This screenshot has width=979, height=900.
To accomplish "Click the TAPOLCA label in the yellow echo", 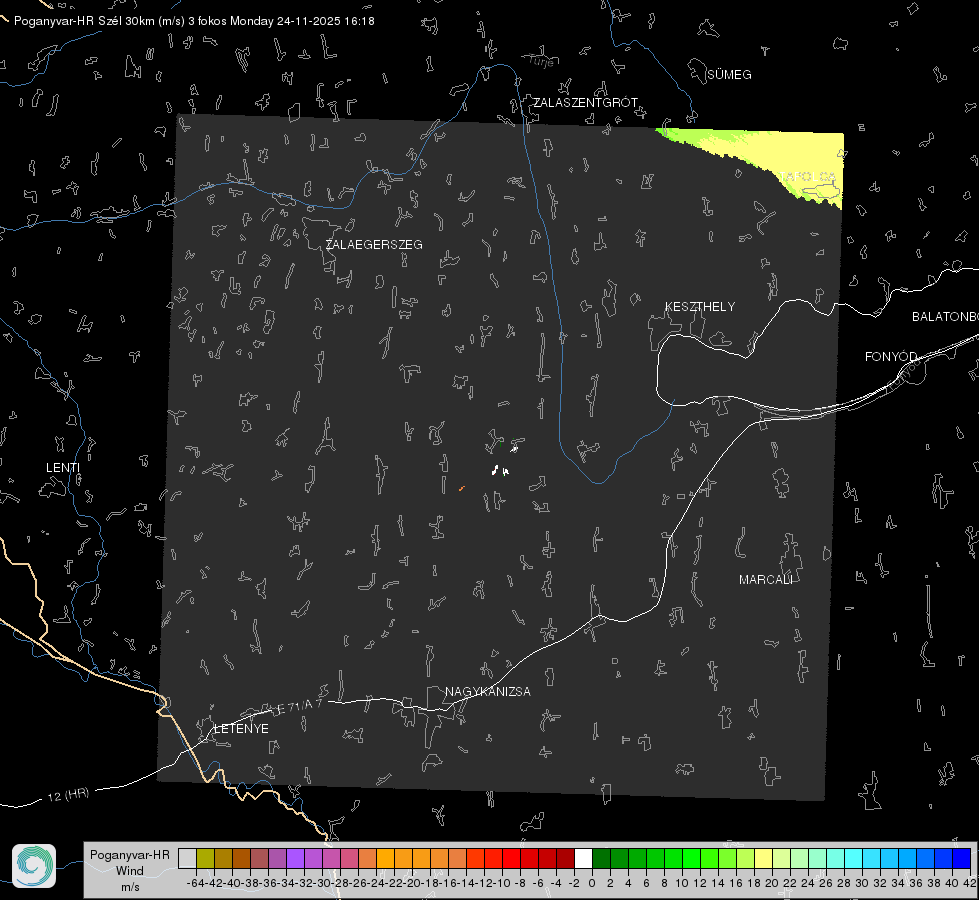I will click(x=807, y=177).
